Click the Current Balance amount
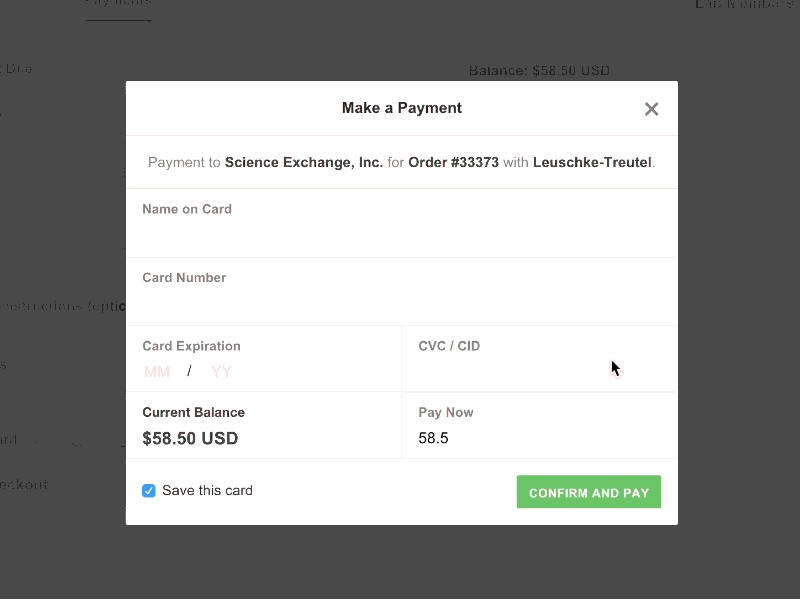 click(190, 438)
